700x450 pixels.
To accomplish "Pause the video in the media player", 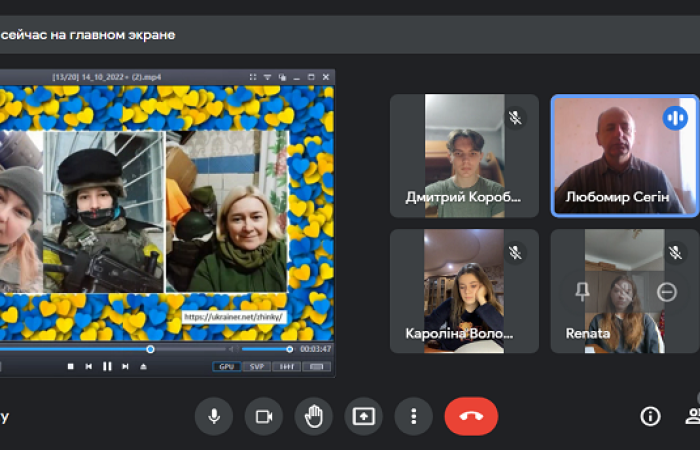I will pyautogui.click(x=106, y=367).
